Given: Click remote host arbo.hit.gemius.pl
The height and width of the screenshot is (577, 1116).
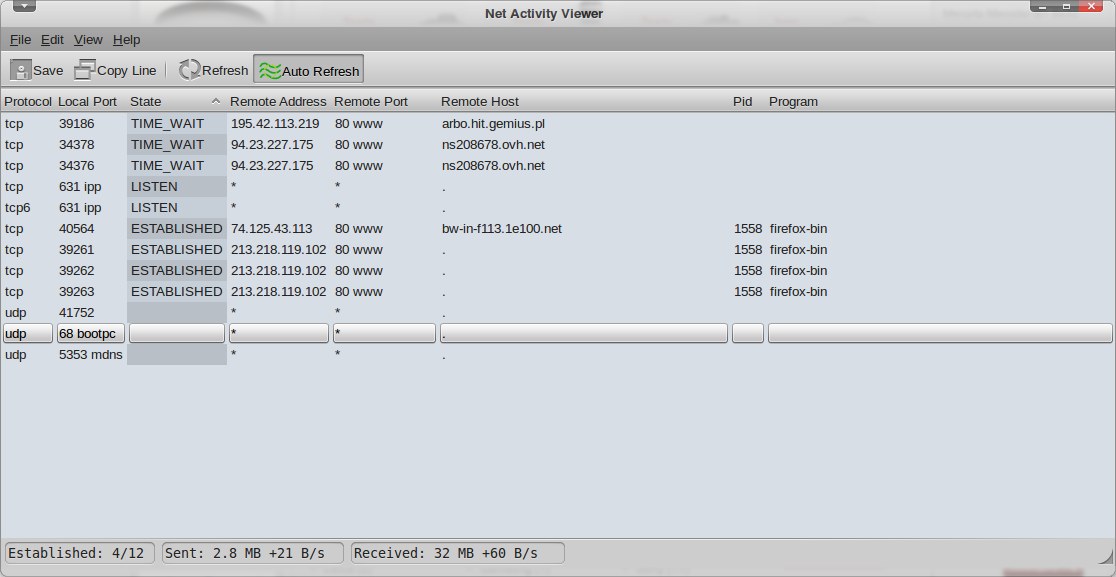Looking at the screenshot, I should pos(493,124).
